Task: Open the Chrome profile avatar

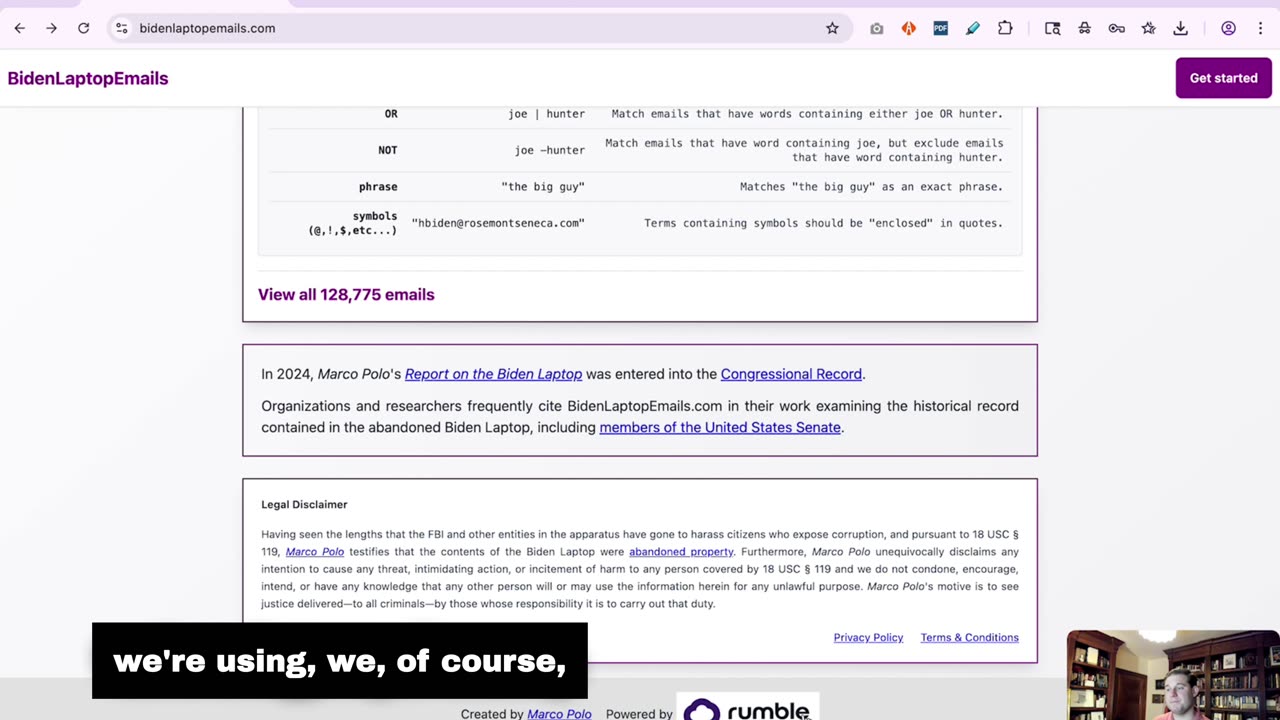Action: [1228, 29]
